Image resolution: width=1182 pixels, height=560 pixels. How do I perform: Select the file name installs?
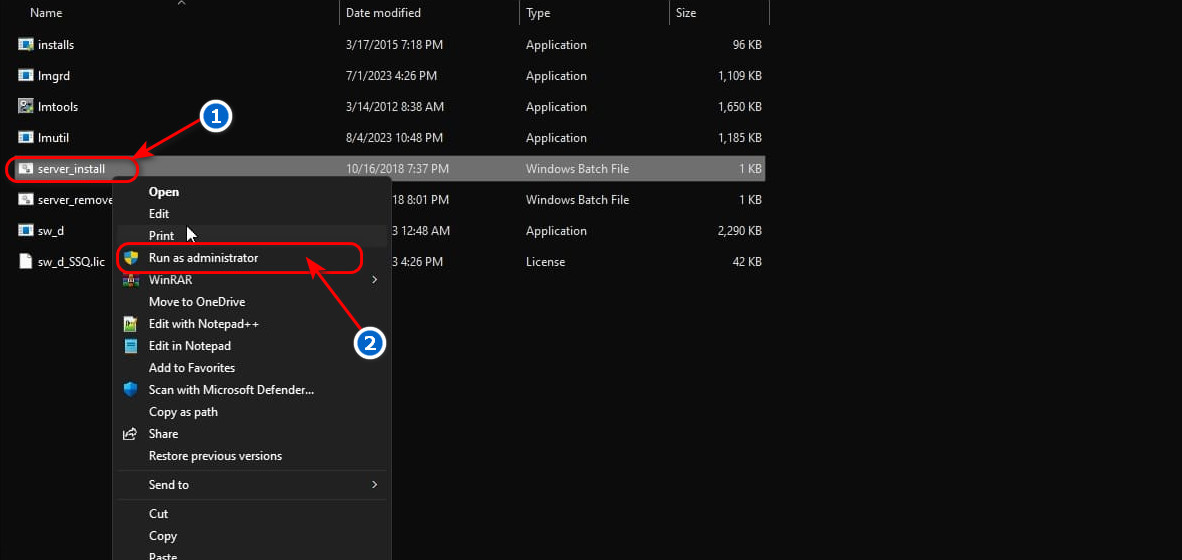(x=56, y=44)
